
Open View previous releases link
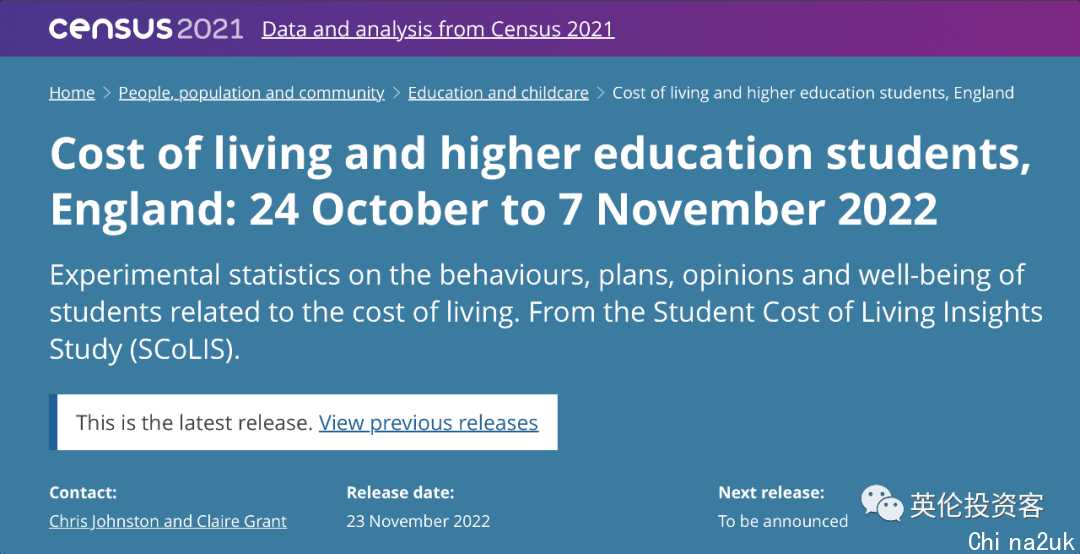[428, 422]
